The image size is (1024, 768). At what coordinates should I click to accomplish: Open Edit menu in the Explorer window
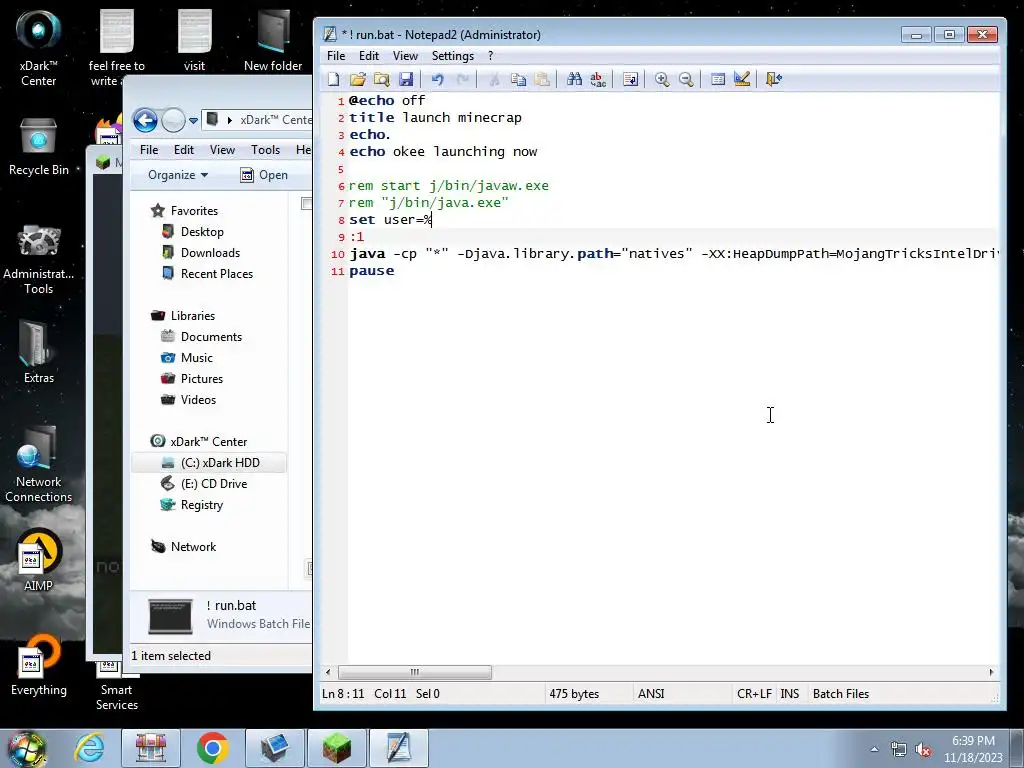click(184, 150)
